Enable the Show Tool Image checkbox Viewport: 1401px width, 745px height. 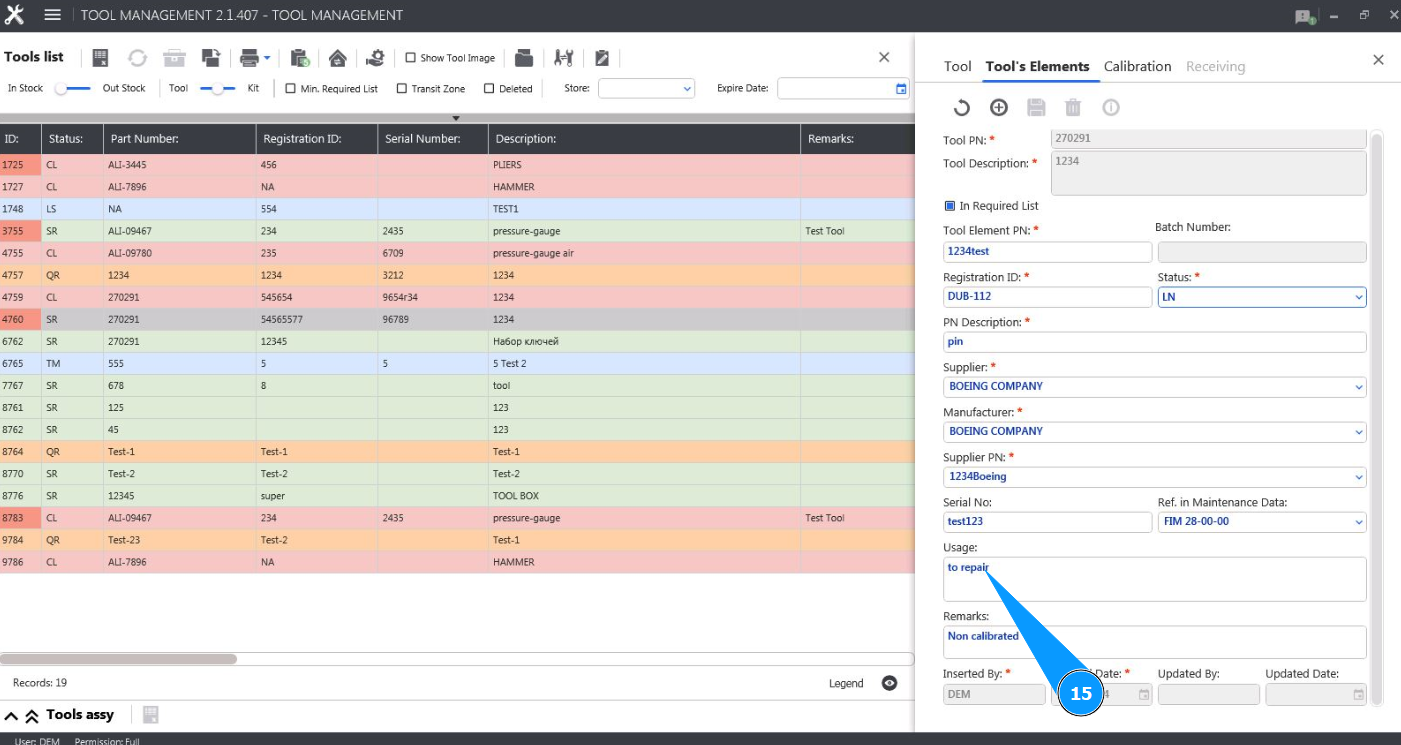click(x=410, y=58)
